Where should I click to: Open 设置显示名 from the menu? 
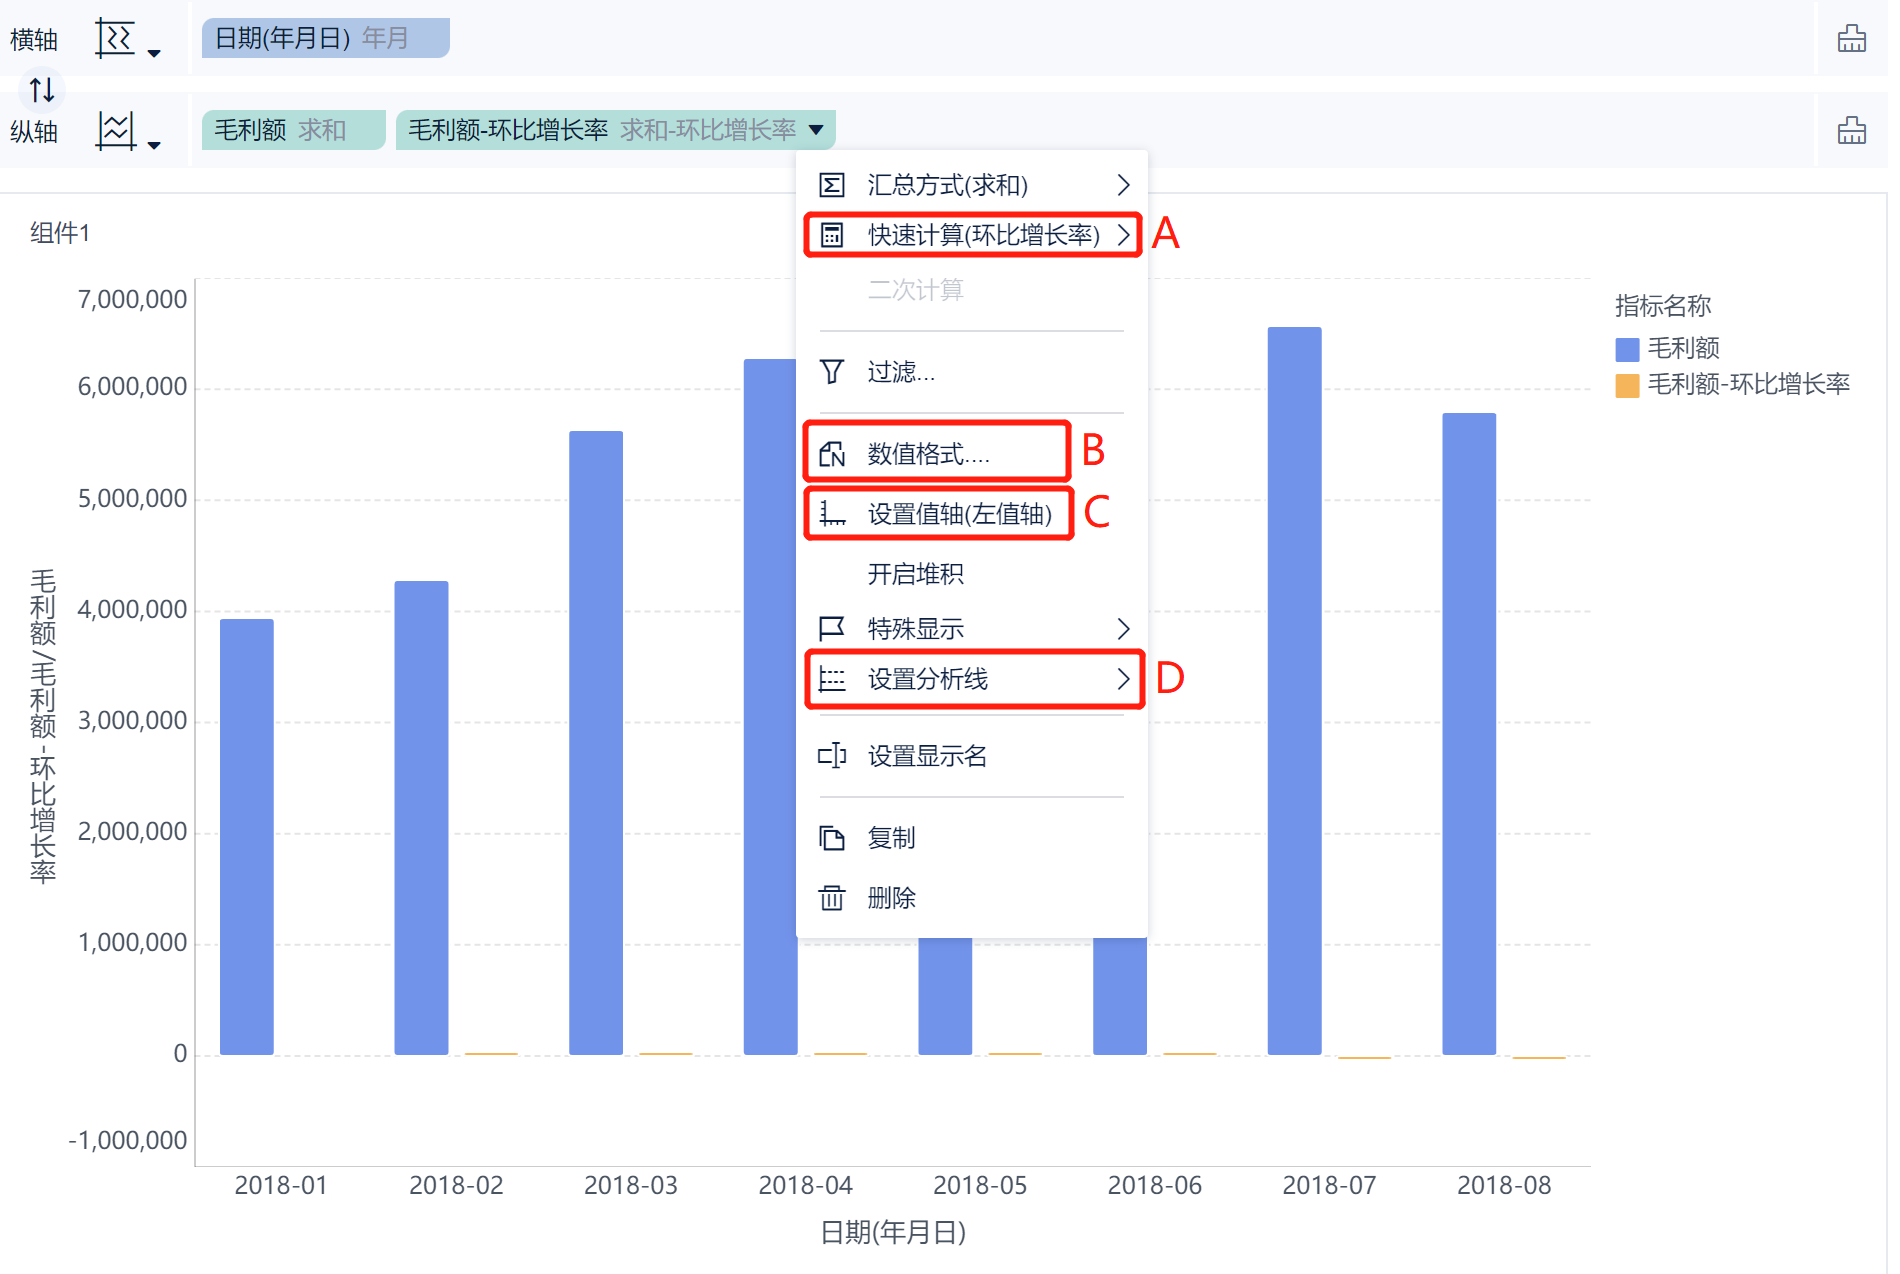pos(926,756)
